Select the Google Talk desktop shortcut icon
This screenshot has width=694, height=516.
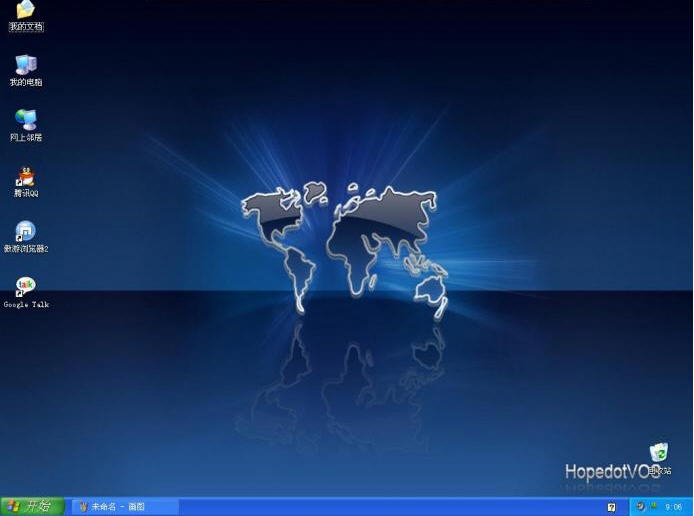coord(25,288)
